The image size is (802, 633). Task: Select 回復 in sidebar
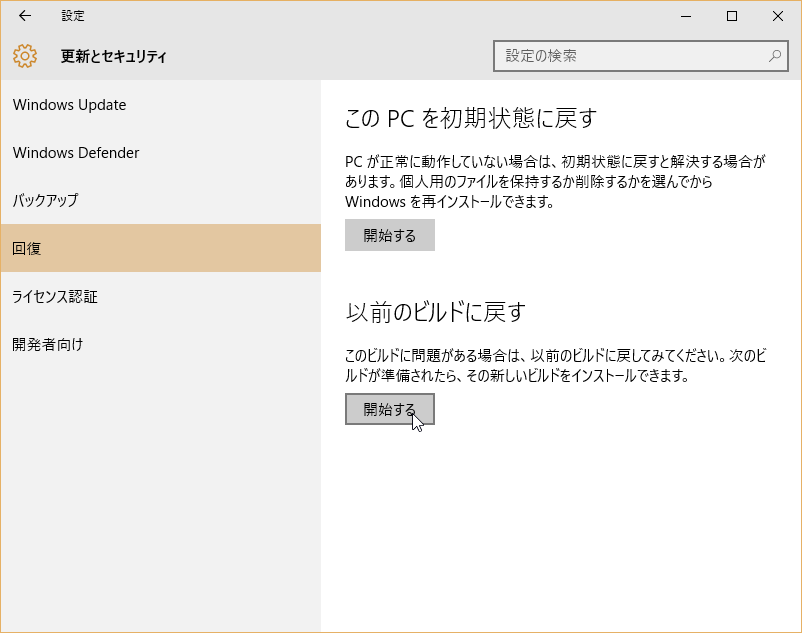point(161,248)
